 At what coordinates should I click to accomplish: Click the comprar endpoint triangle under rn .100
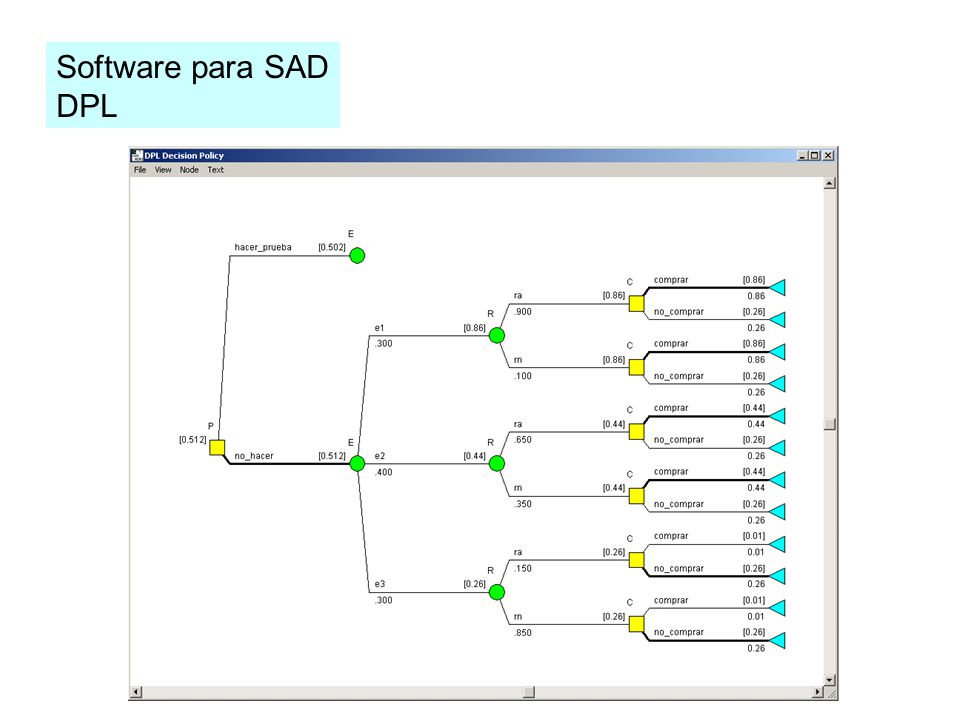pos(778,351)
